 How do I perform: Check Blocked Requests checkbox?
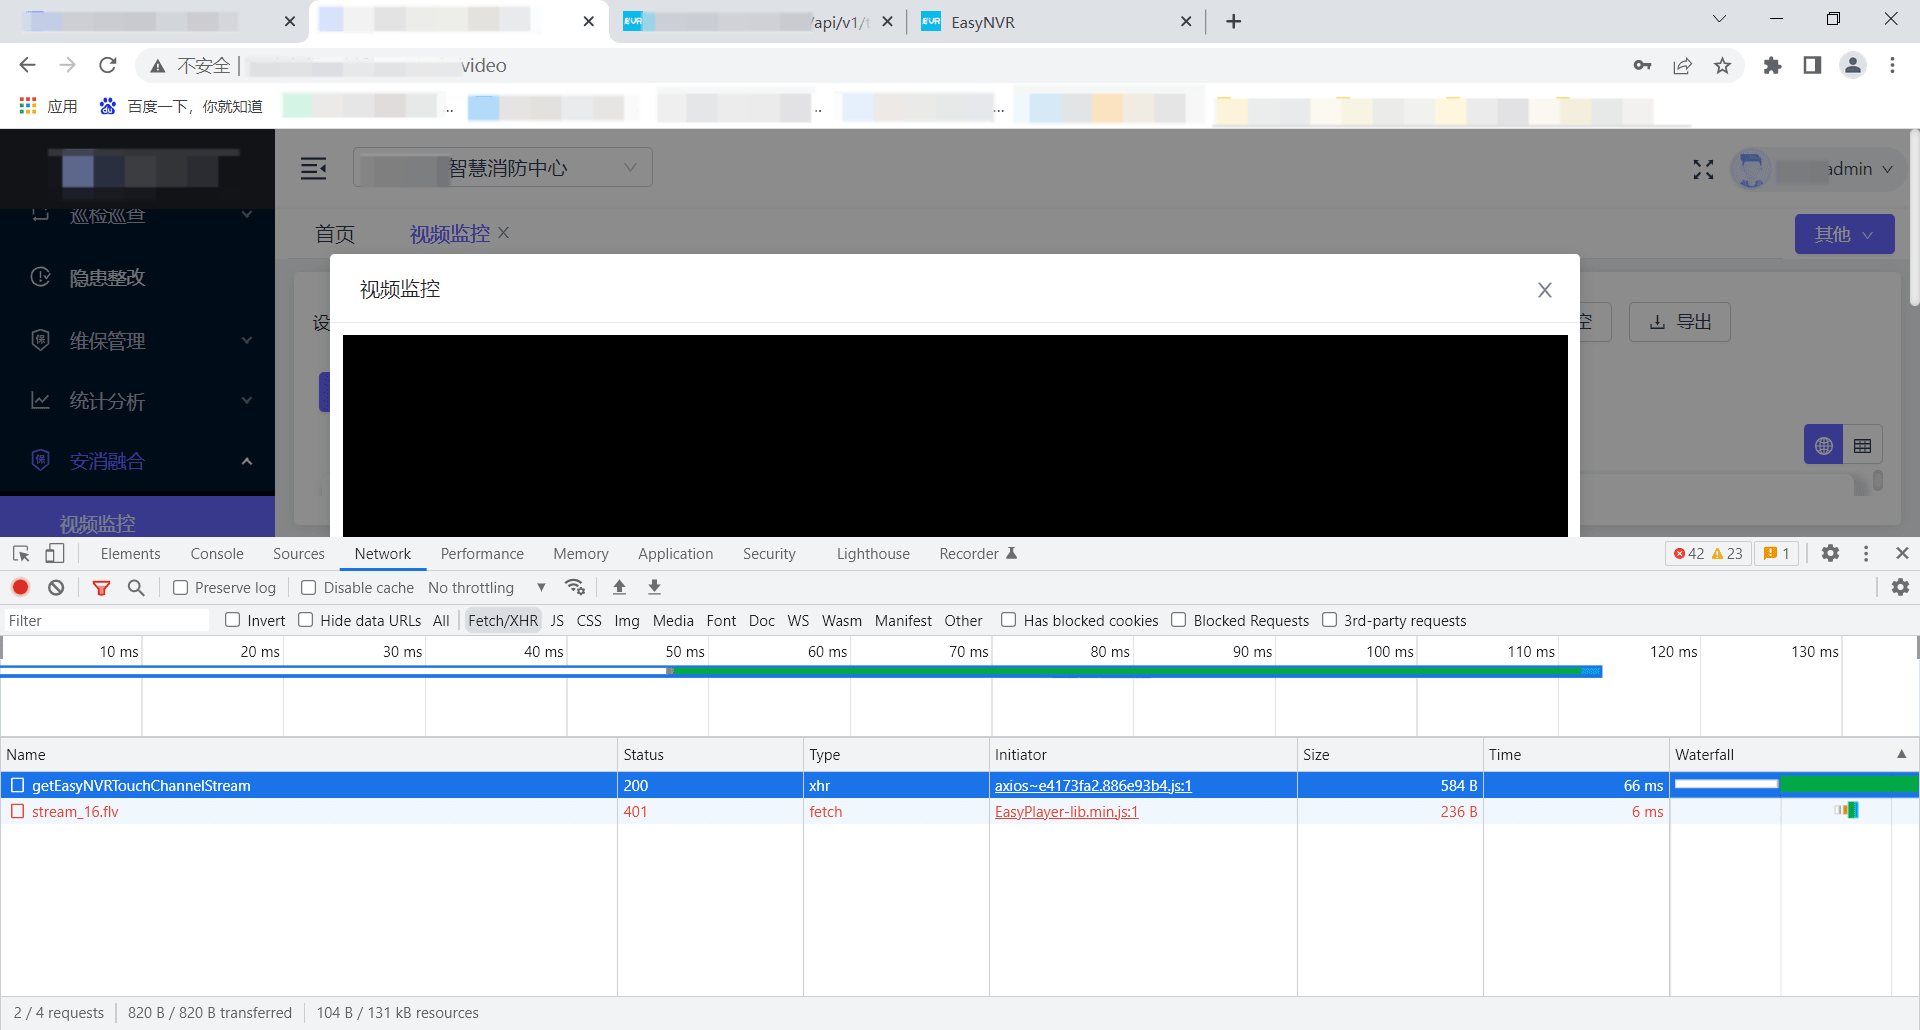(x=1179, y=620)
